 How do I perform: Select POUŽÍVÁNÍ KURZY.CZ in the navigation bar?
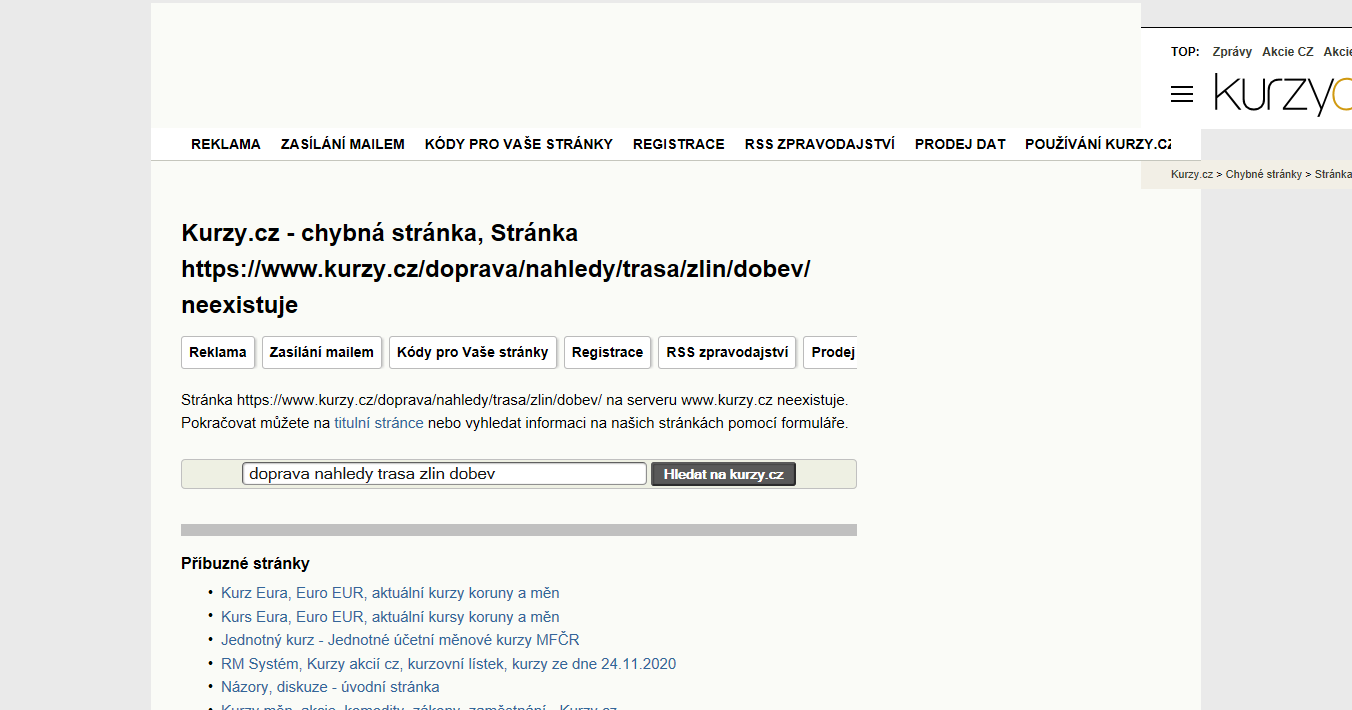click(1098, 144)
